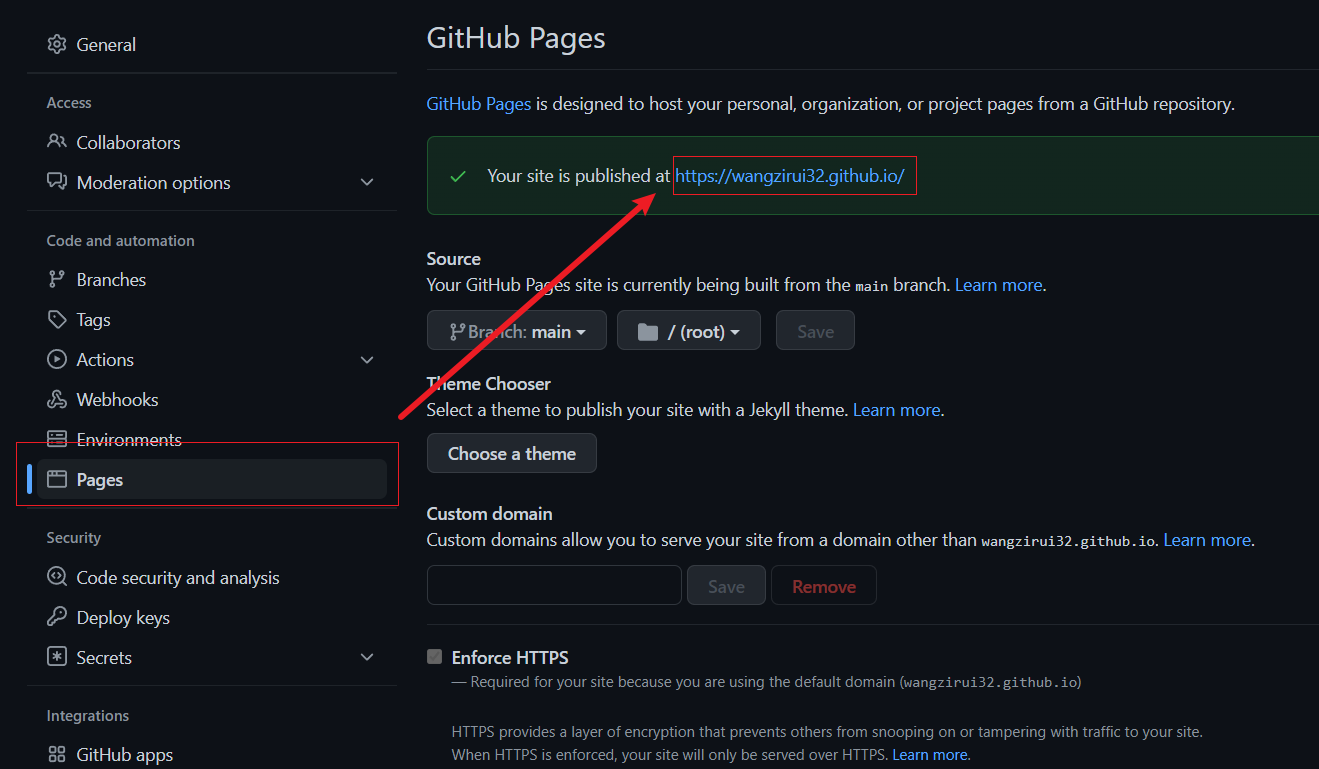Click the Source section heading

click(454, 259)
